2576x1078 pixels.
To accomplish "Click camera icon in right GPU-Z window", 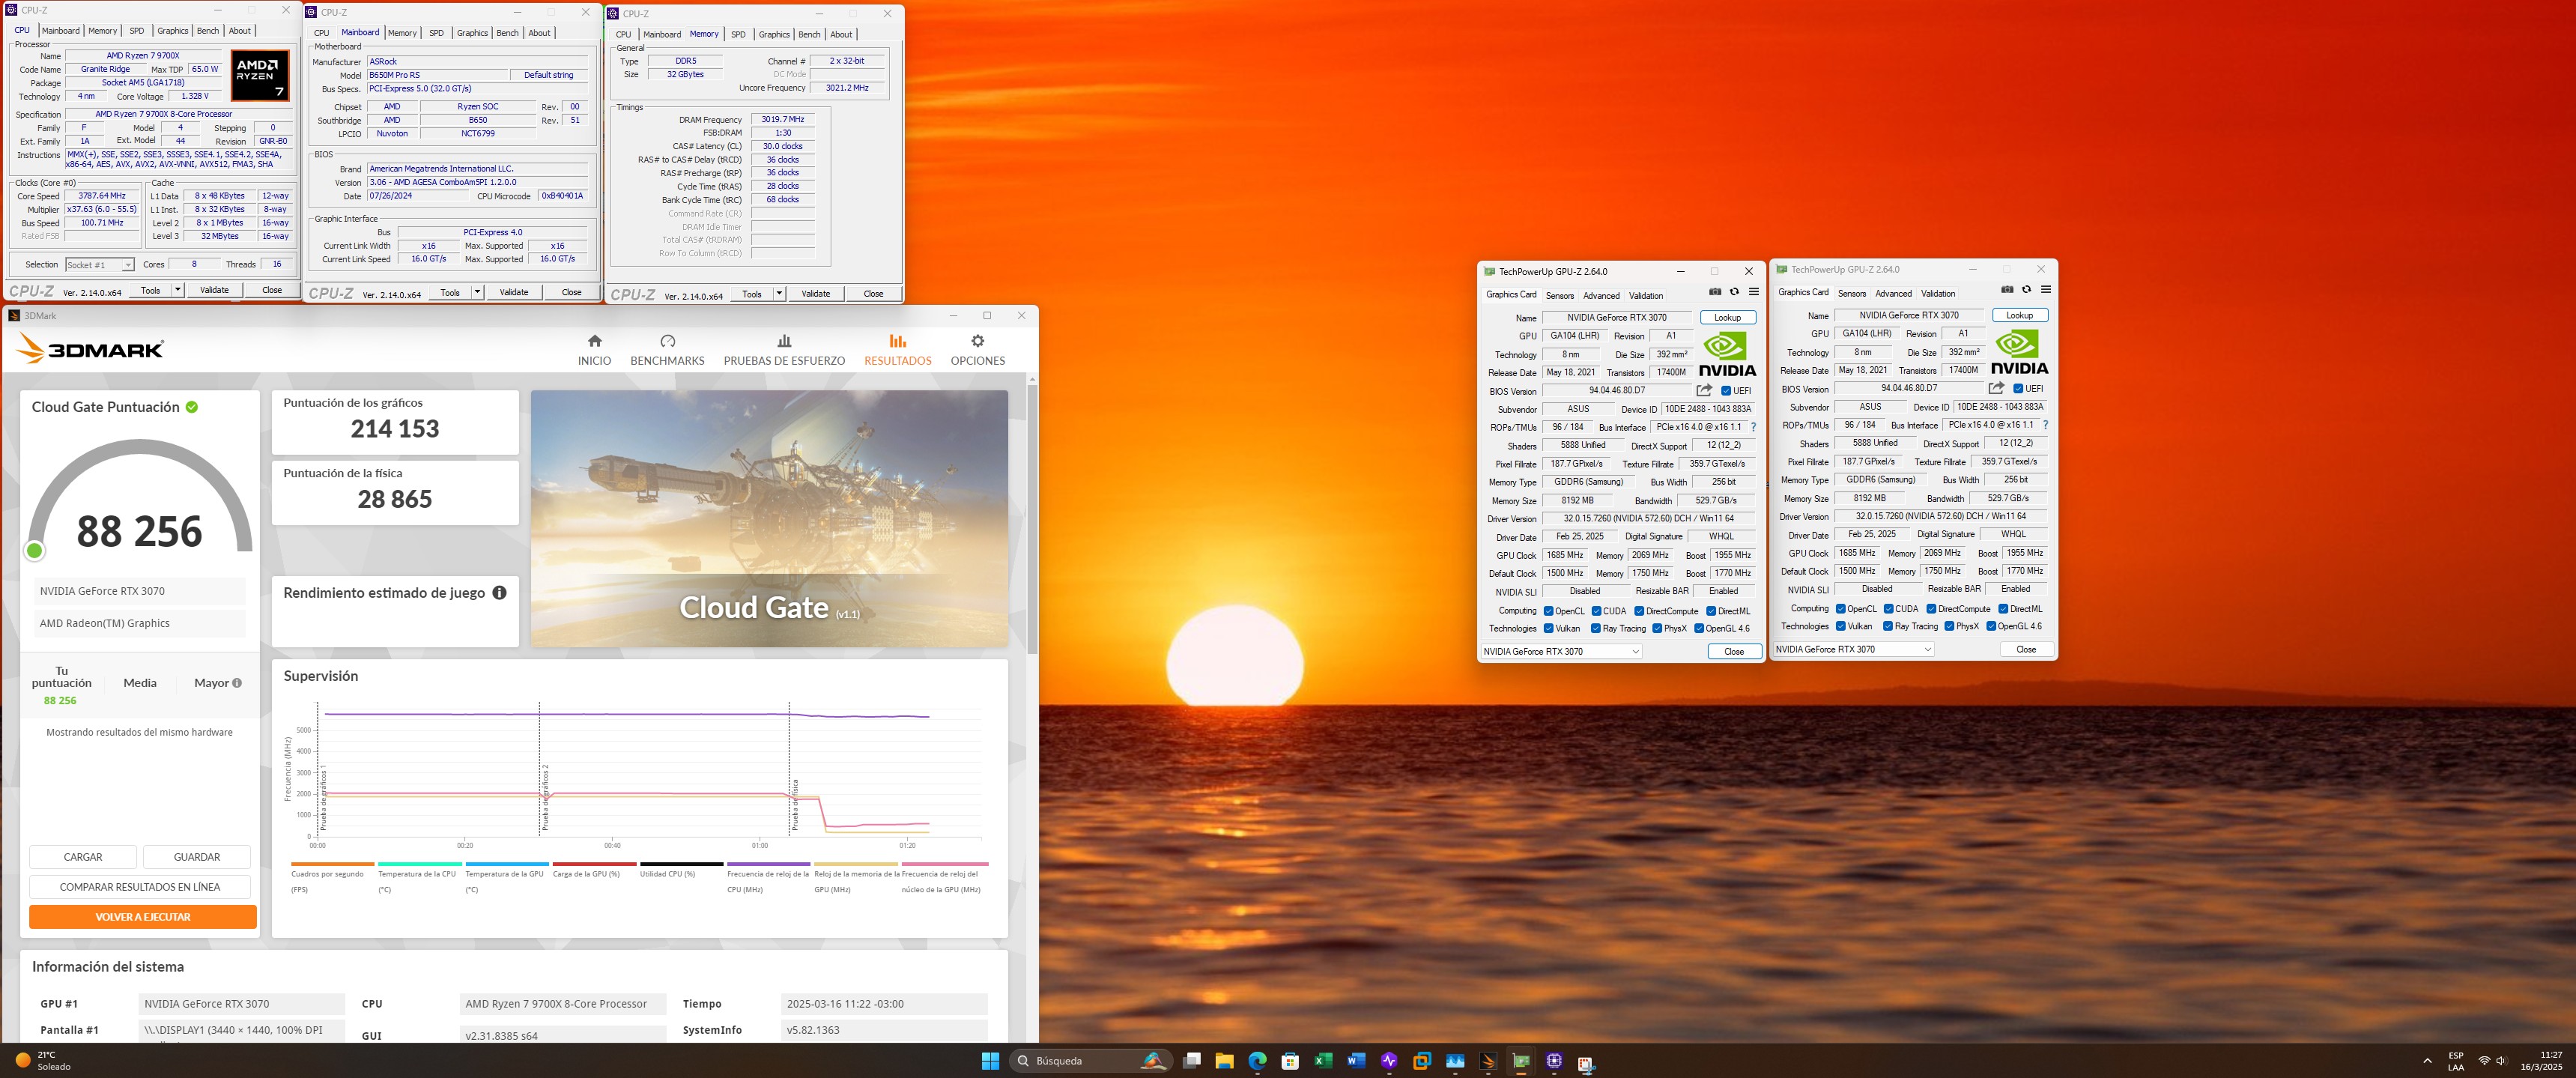I will [x=2007, y=290].
